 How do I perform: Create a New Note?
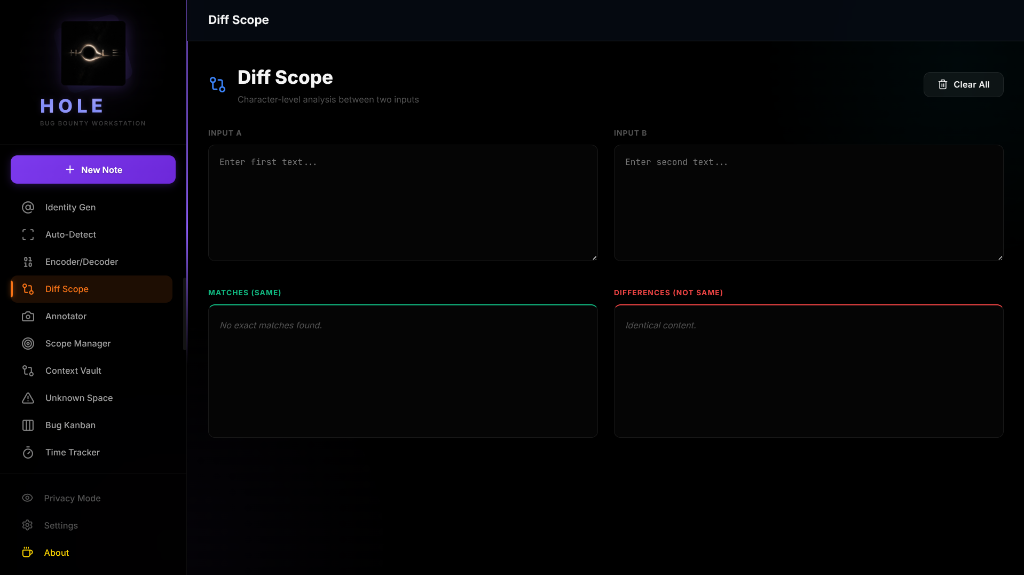click(93, 170)
